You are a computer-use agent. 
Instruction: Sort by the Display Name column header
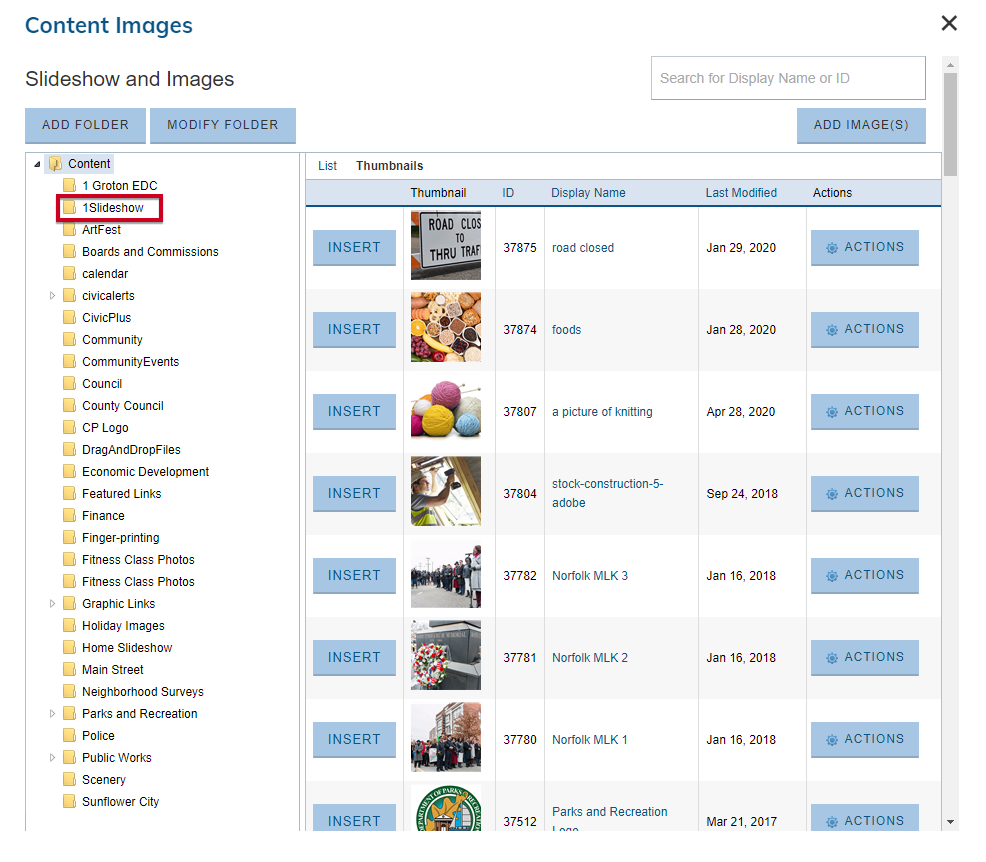(588, 193)
